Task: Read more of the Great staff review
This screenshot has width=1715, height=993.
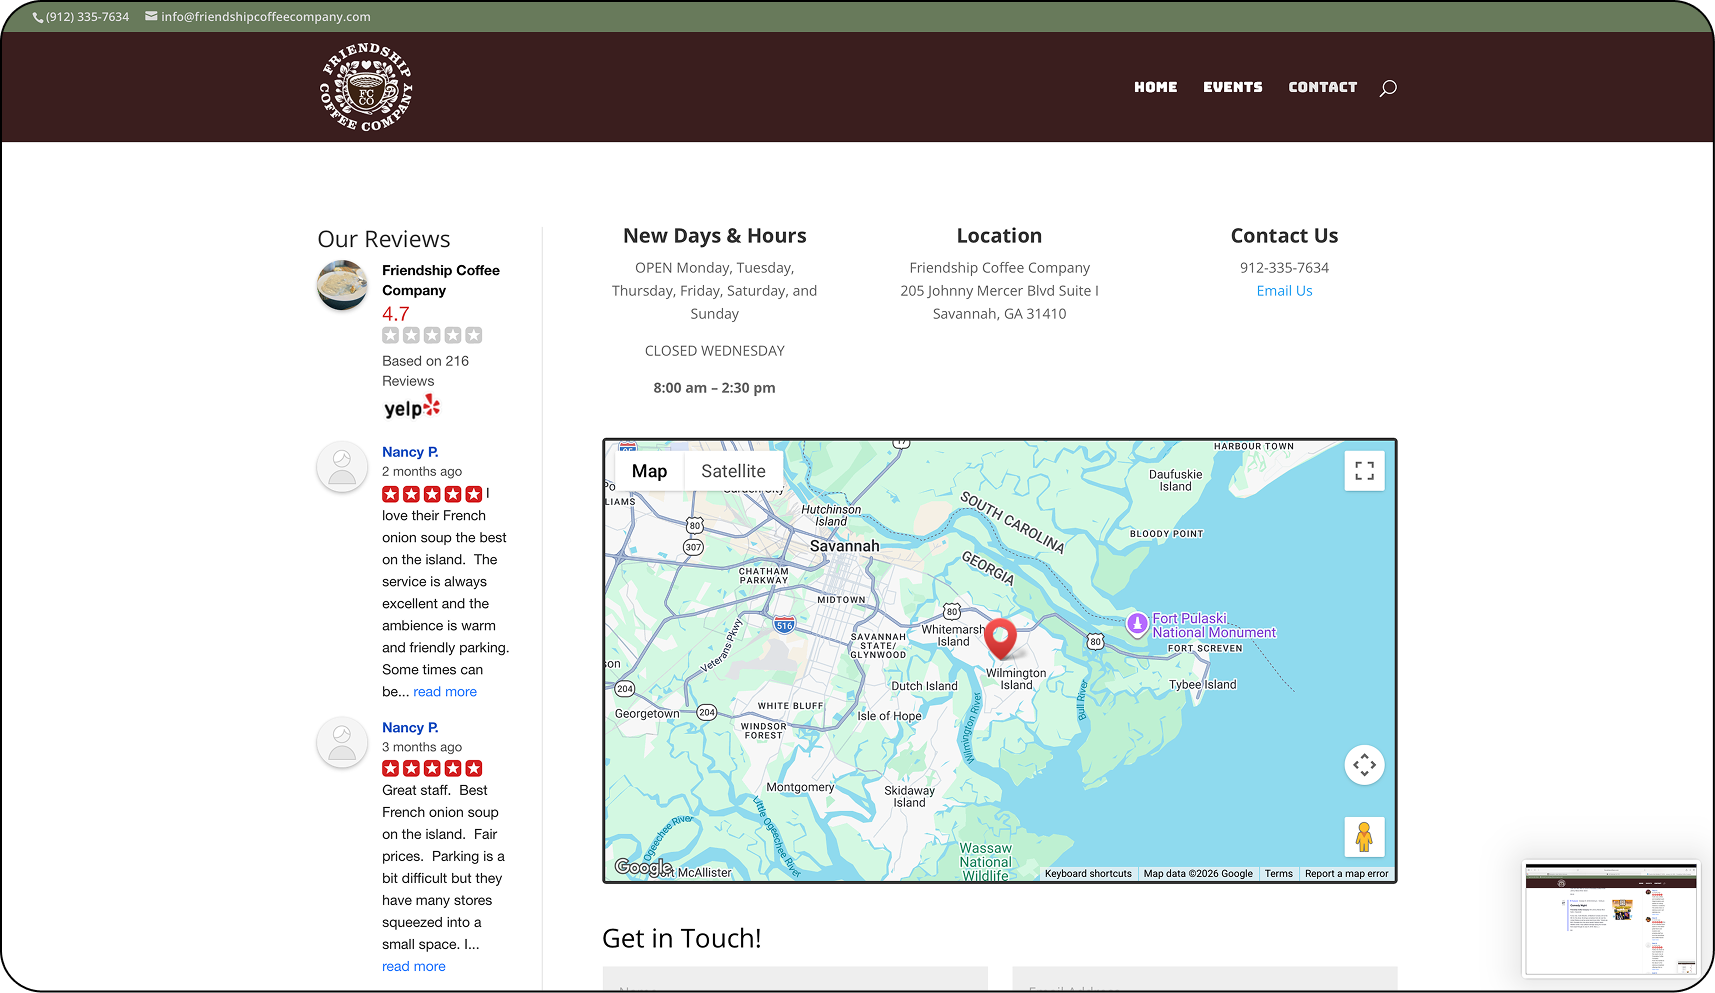Action: point(414,966)
